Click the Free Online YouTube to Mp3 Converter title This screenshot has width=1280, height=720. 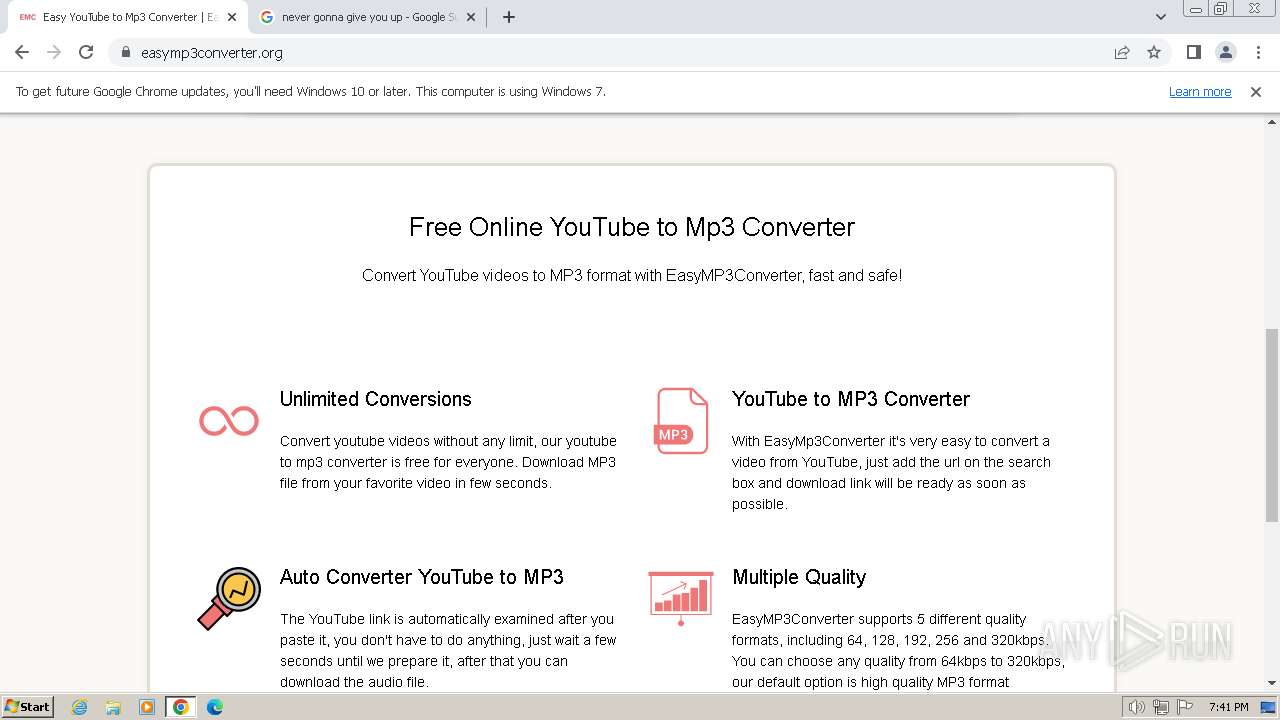[x=632, y=227]
